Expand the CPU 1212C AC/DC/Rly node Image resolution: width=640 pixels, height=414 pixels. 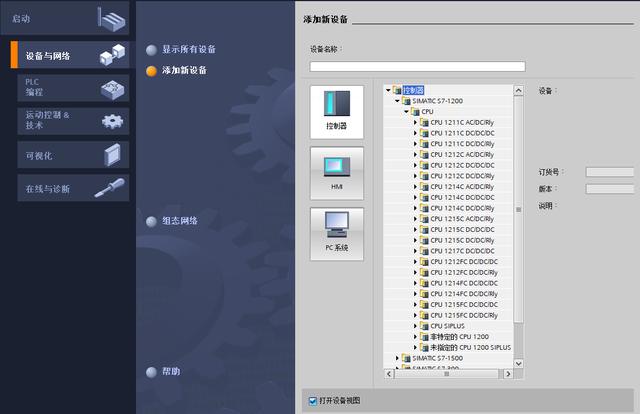(x=415, y=154)
